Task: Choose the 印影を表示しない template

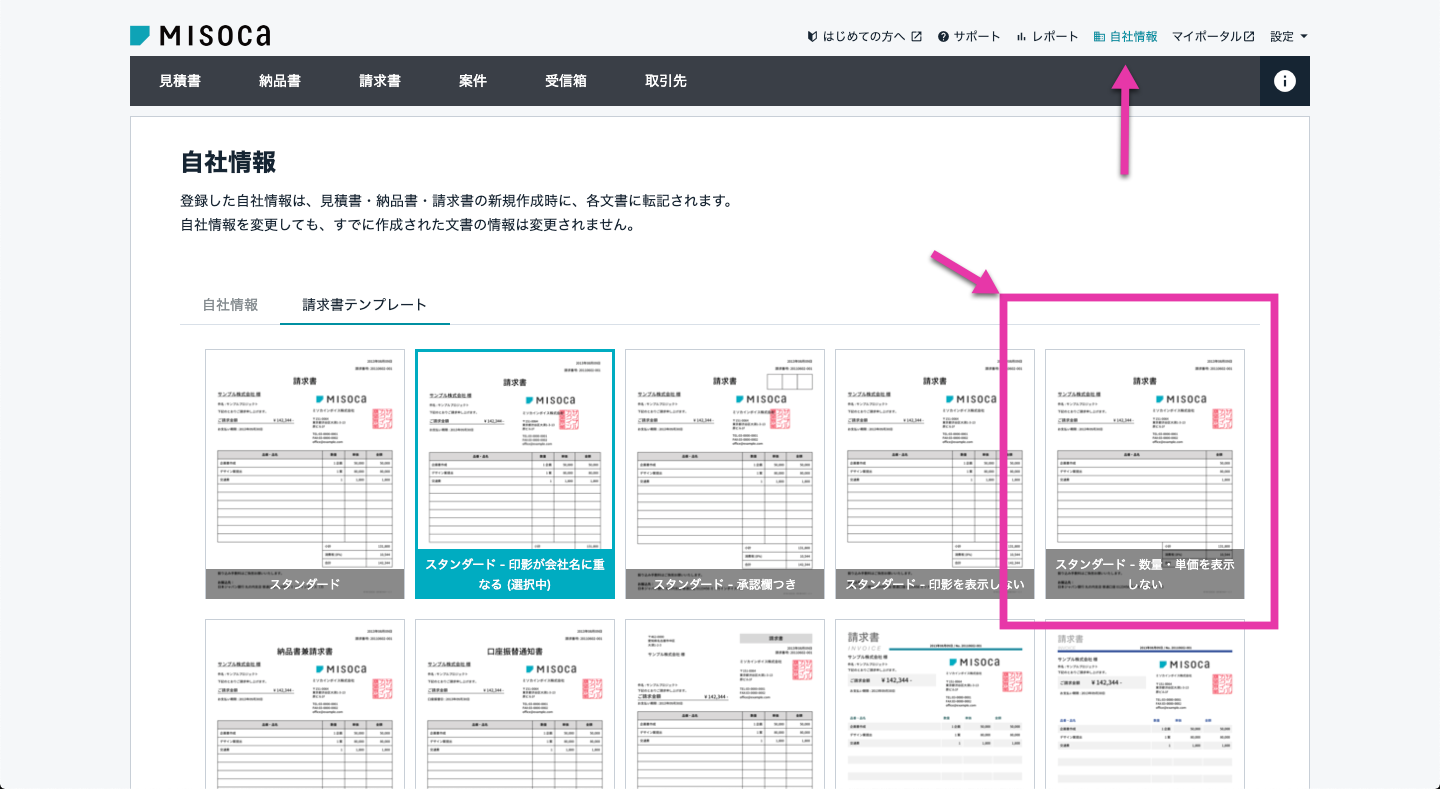Action: (x=935, y=474)
